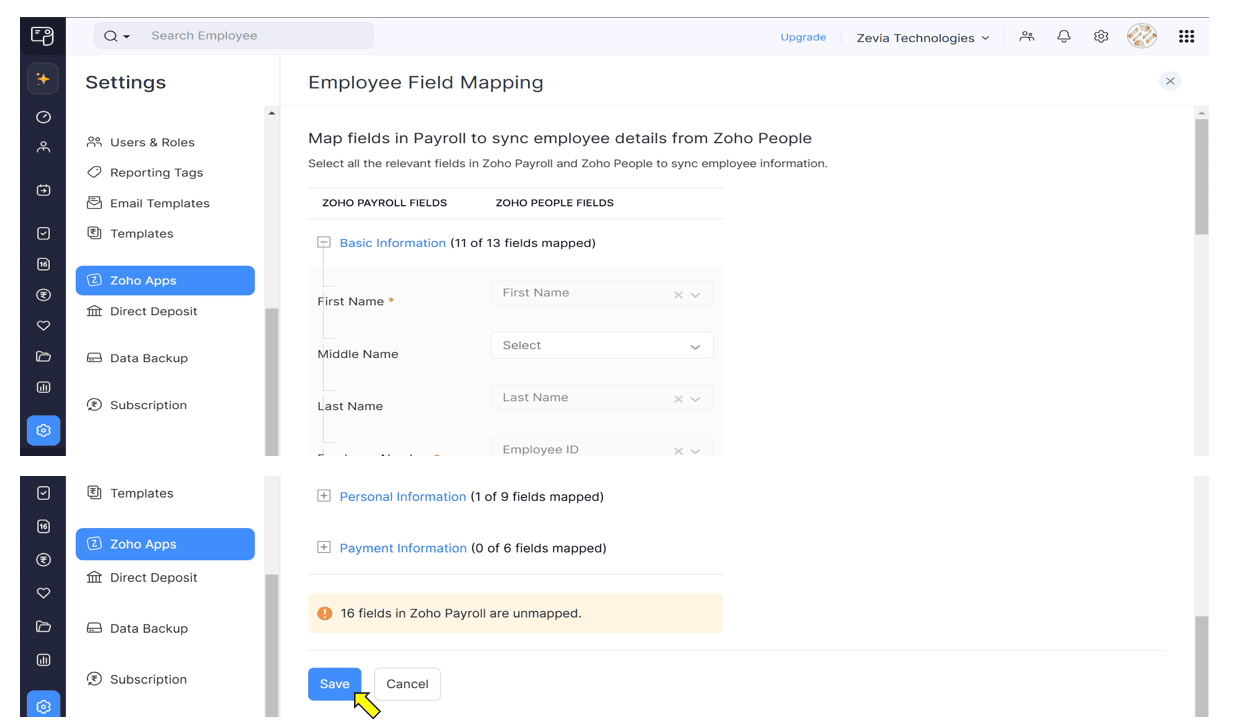The height and width of the screenshot is (728, 1235).
Task: Click the '(0 of 6 fields mapped)' text
Action: click(539, 548)
